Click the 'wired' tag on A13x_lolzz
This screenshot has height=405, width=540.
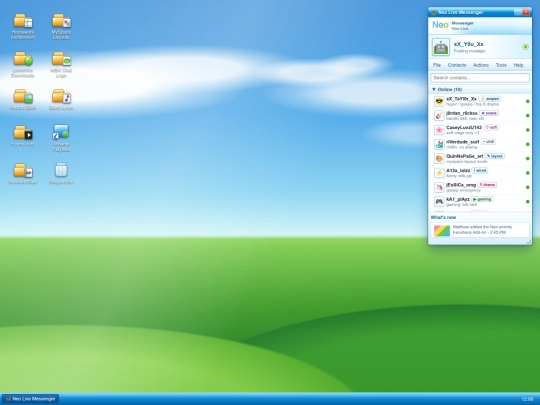click(480, 170)
